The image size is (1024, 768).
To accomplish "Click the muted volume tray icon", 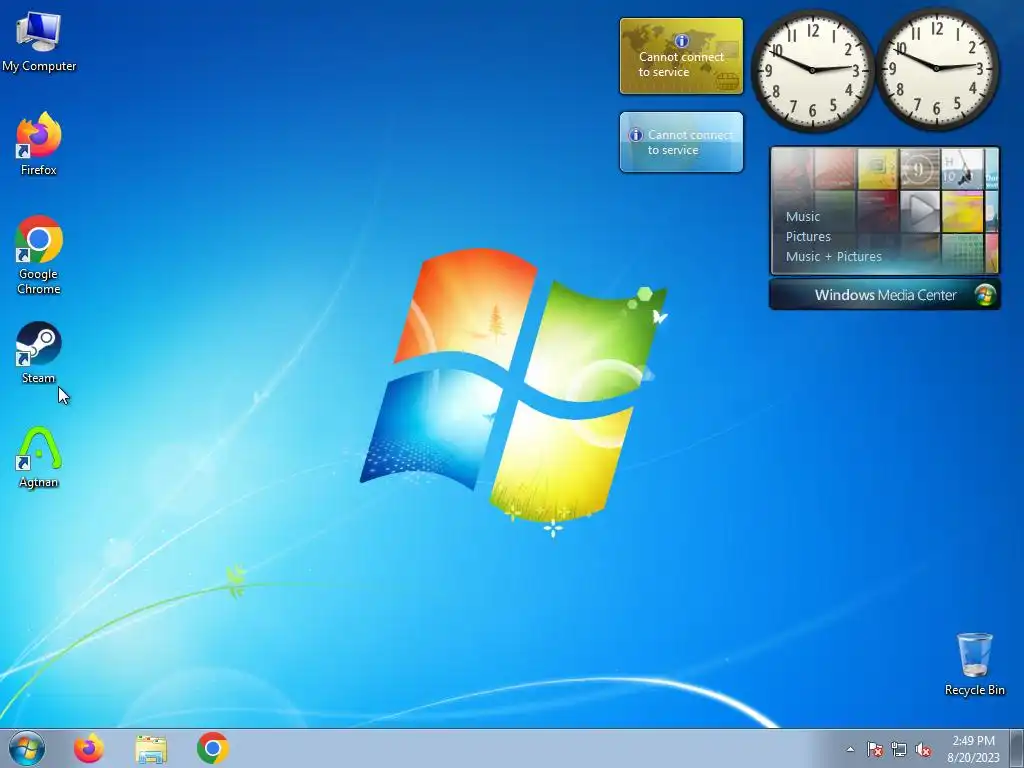I will tap(923, 749).
